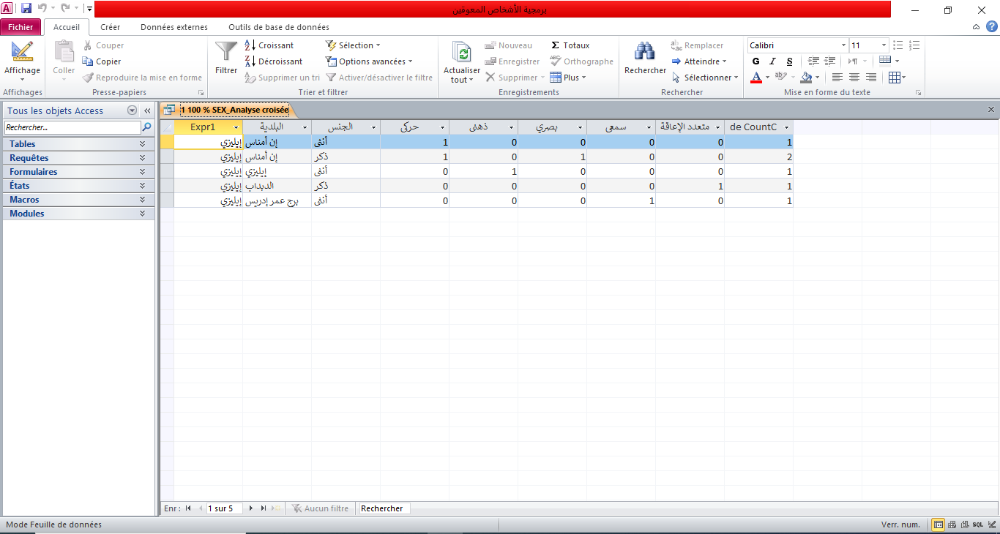
Task: Align text right in ribbon
Action: click(871, 77)
